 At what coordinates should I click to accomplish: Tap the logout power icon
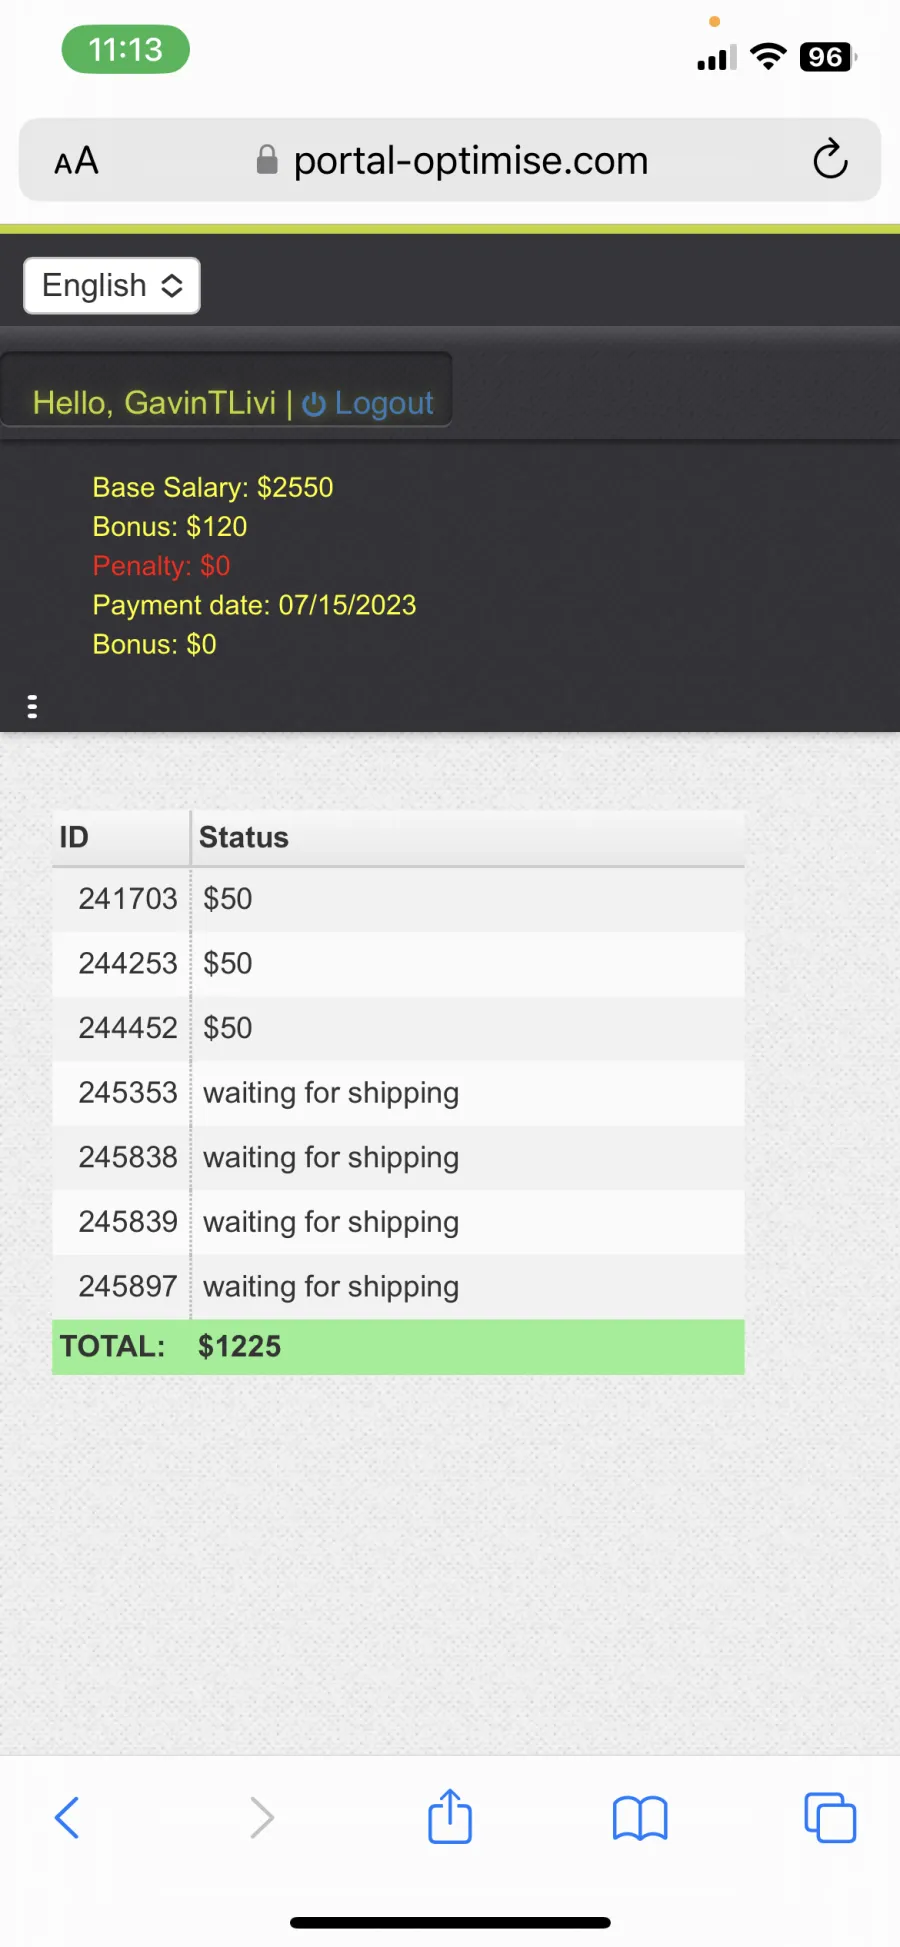(314, 404)
